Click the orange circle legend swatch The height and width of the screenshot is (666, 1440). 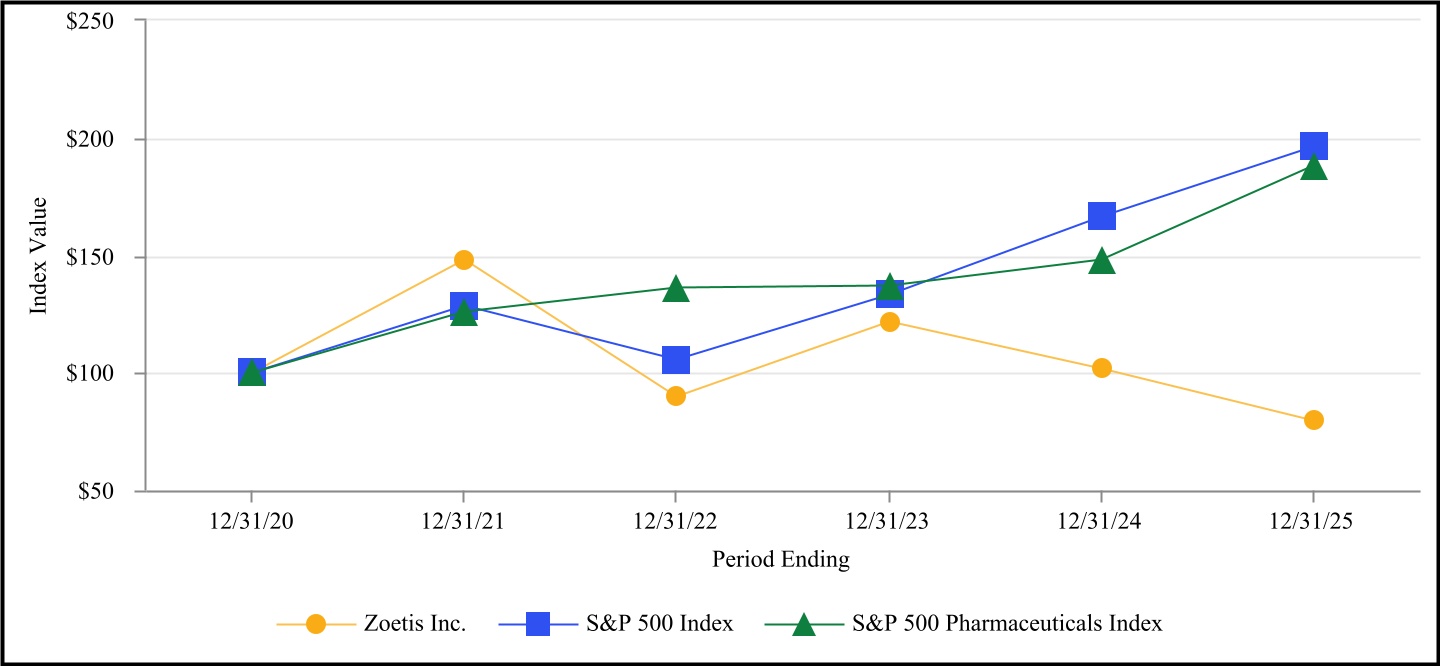pyautogui.click(x=316, y=623)
